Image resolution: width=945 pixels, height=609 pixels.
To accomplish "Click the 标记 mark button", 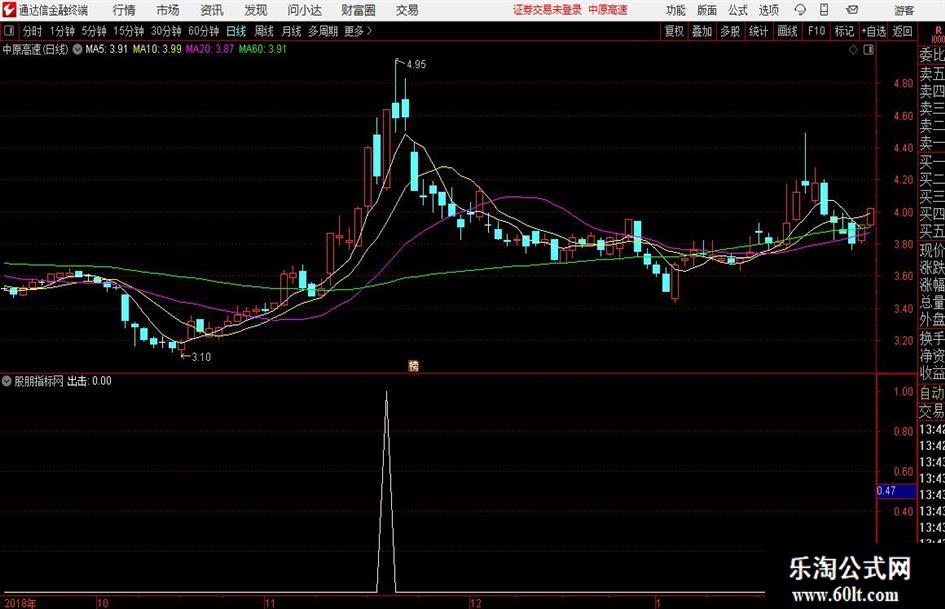I will tap(844, 31).
